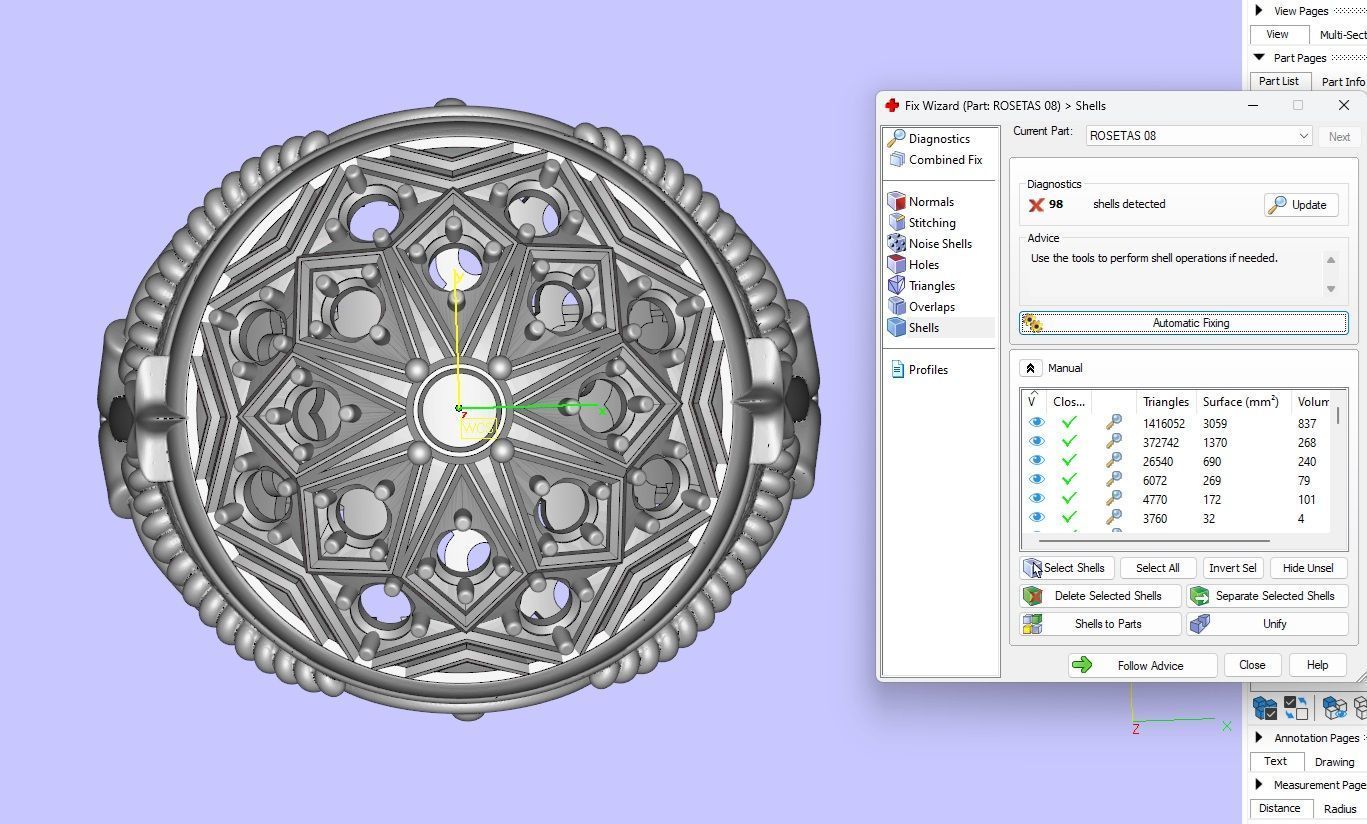Screen dimensions: 1367x824
Task: Zoom to shell with 6072 triangles
Action: tap(1113, 481)
